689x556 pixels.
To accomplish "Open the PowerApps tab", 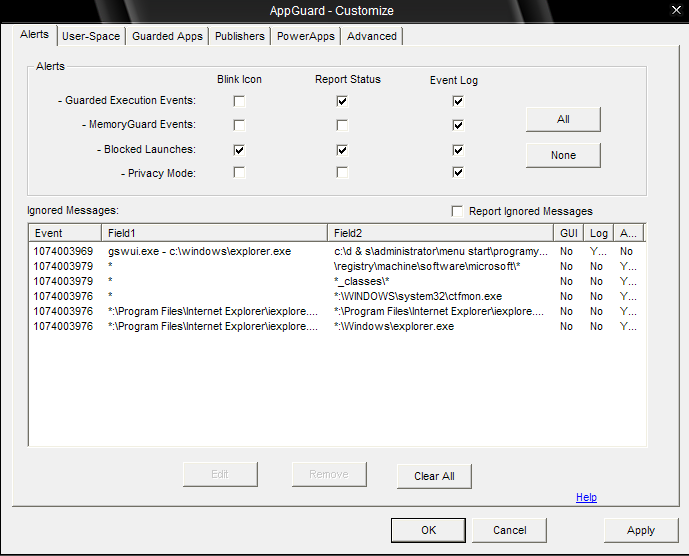I will tap(306, 36).
